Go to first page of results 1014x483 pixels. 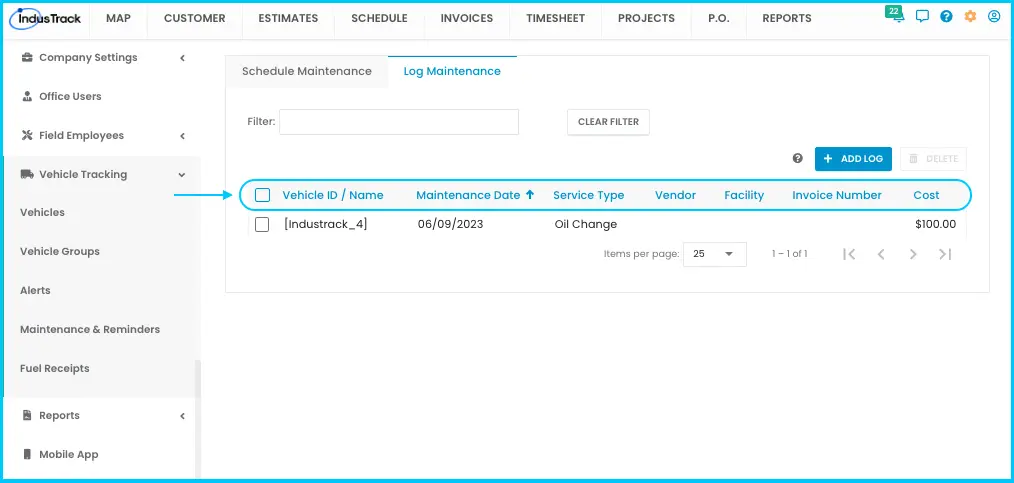click(849, 254)
